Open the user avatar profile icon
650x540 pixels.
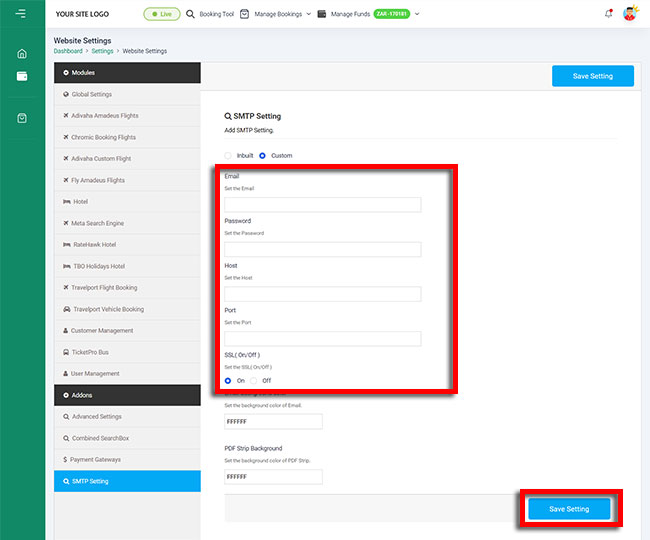click(x=630, y=14)
